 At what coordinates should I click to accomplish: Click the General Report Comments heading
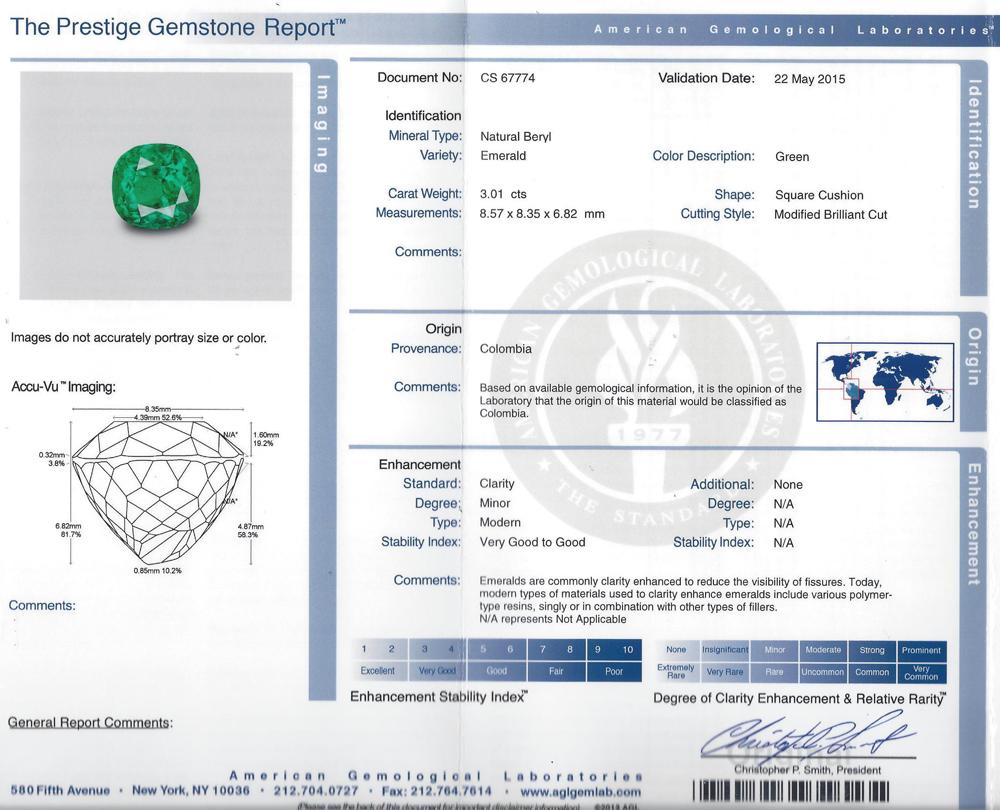pos(90,723)
